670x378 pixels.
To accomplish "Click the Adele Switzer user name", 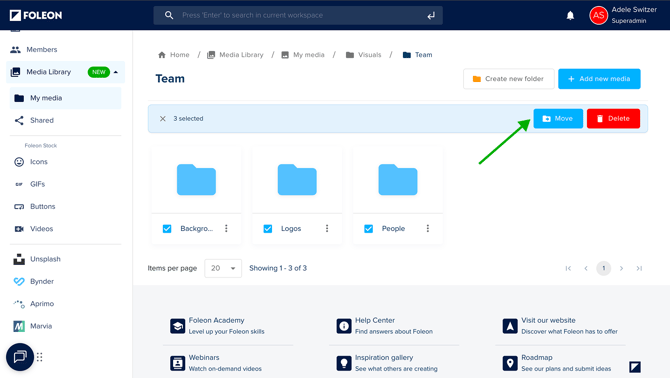I will 634,9.
